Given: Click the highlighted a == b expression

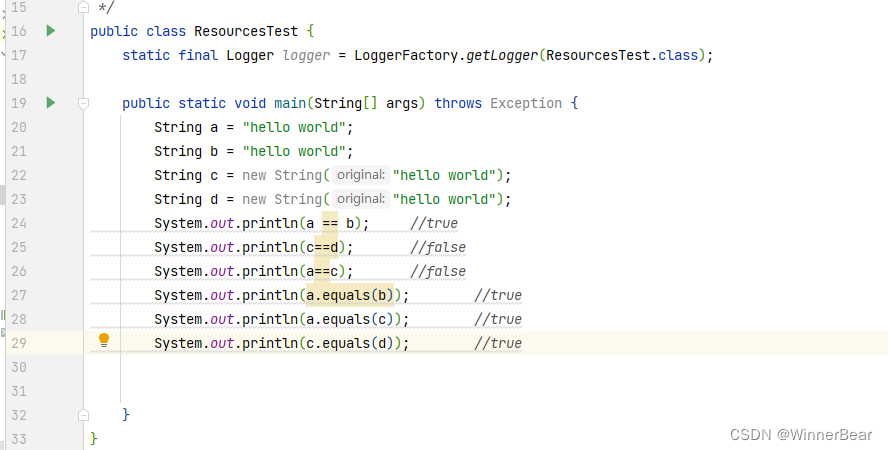Looking at the screenshot, I should [x=330, y=223].
